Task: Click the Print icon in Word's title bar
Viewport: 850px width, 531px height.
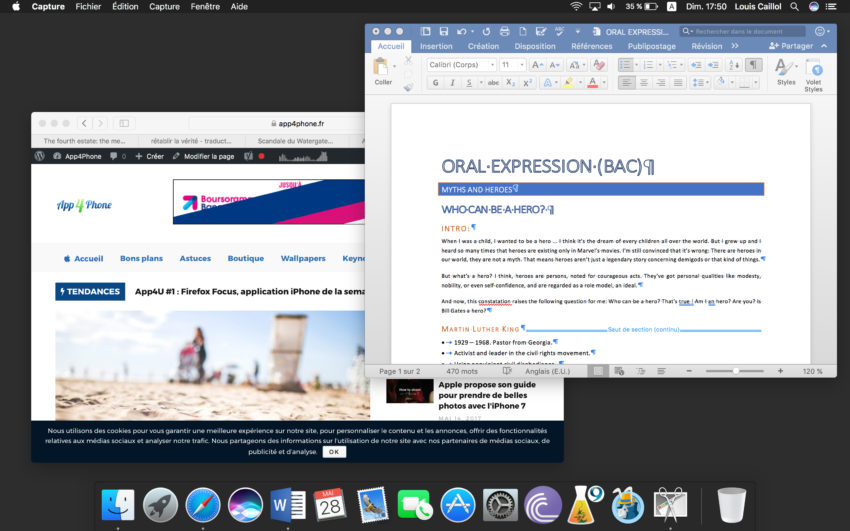Action: [x=505, y=31]
